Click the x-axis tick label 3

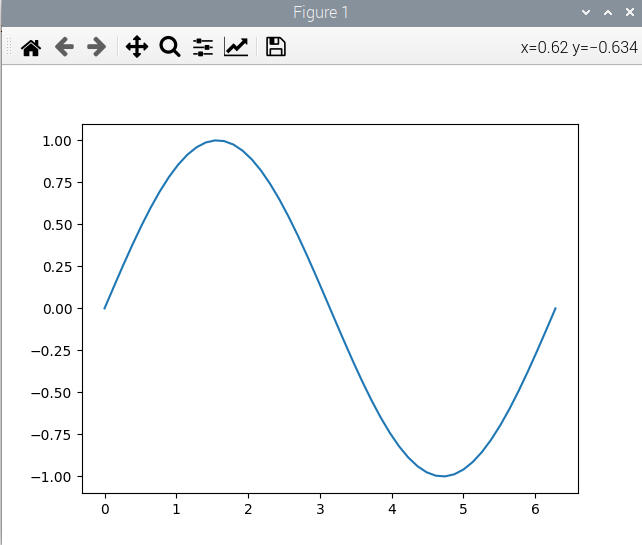point(320,510)
